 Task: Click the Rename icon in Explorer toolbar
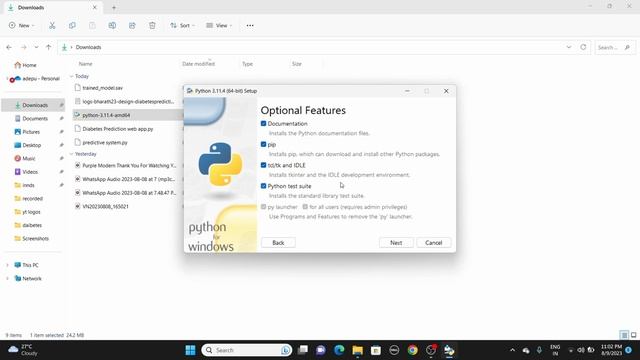(x=112, y=25)
